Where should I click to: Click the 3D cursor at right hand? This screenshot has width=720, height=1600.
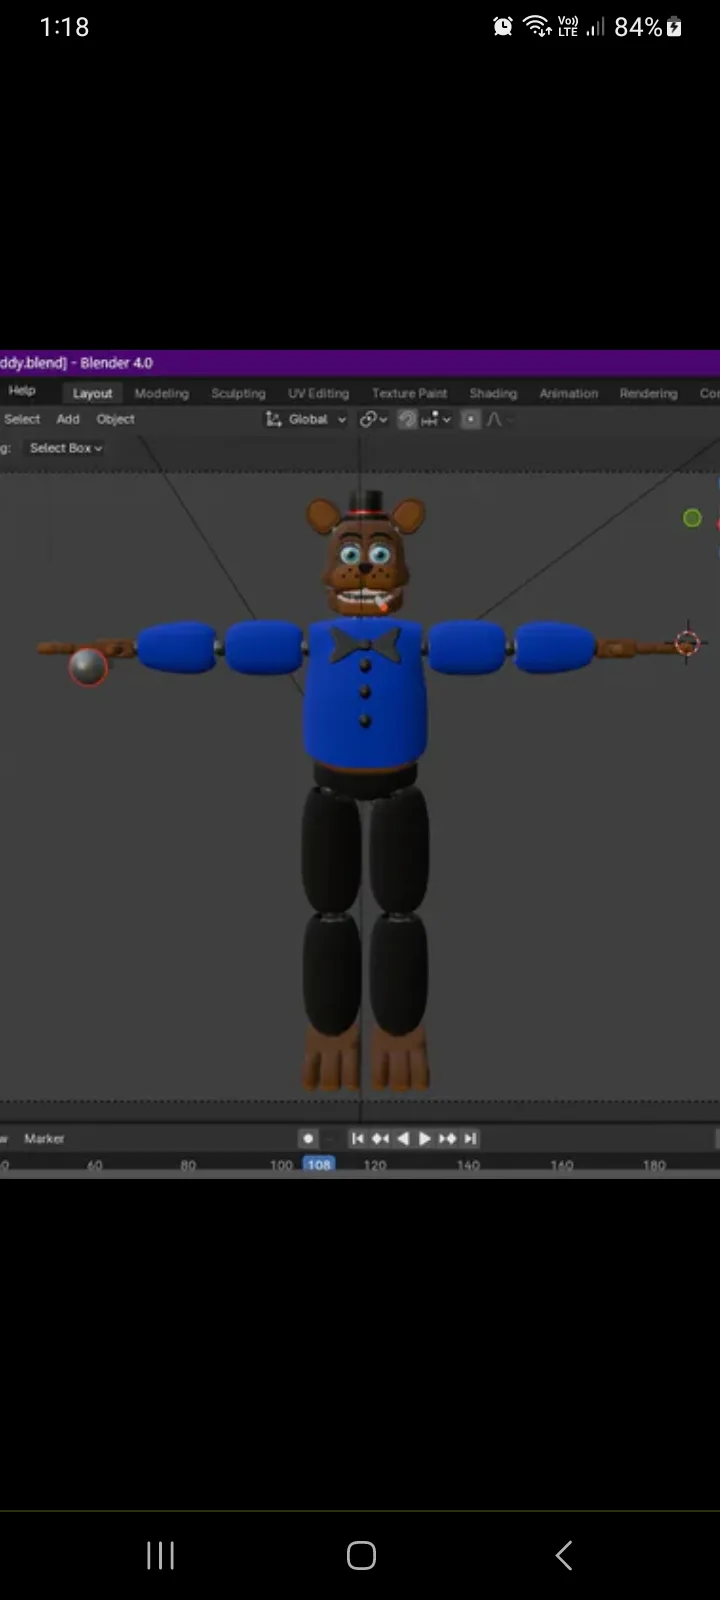[687, 643]
